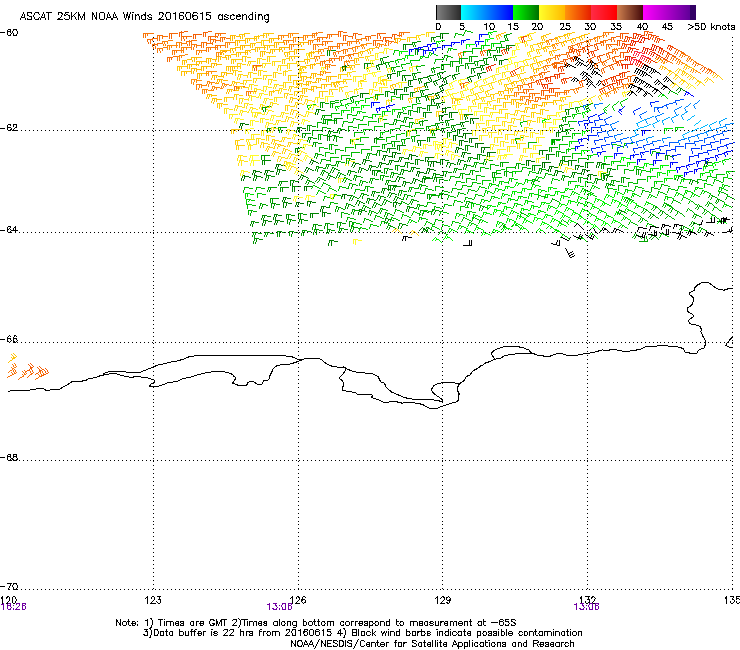Click the '-64' latitude axis label

coord(9,230)
